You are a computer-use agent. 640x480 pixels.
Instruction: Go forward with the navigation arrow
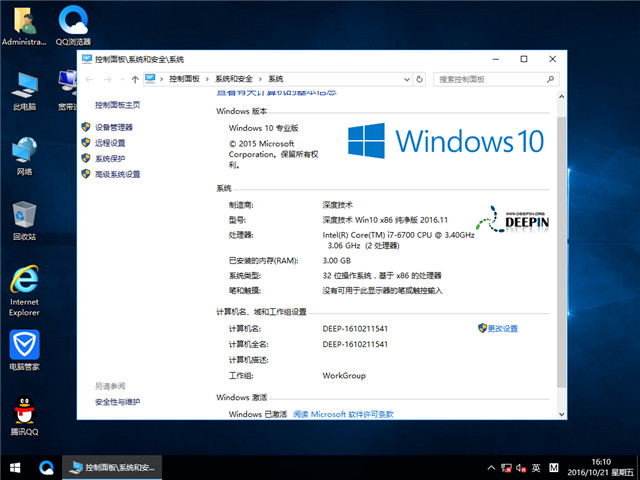click(107, 79)
